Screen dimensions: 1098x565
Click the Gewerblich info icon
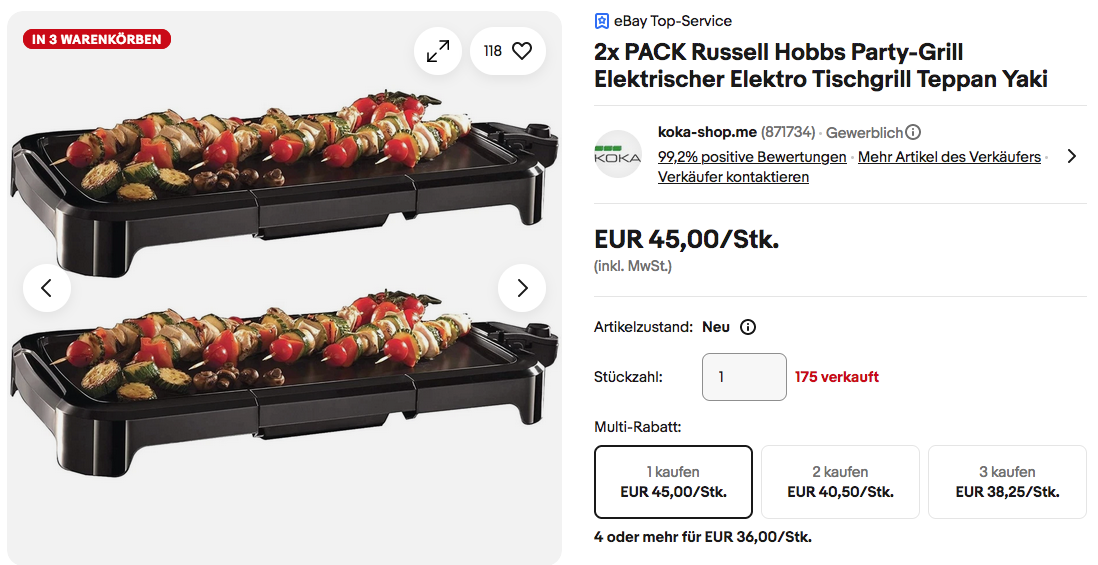click(x=913, y=132)
